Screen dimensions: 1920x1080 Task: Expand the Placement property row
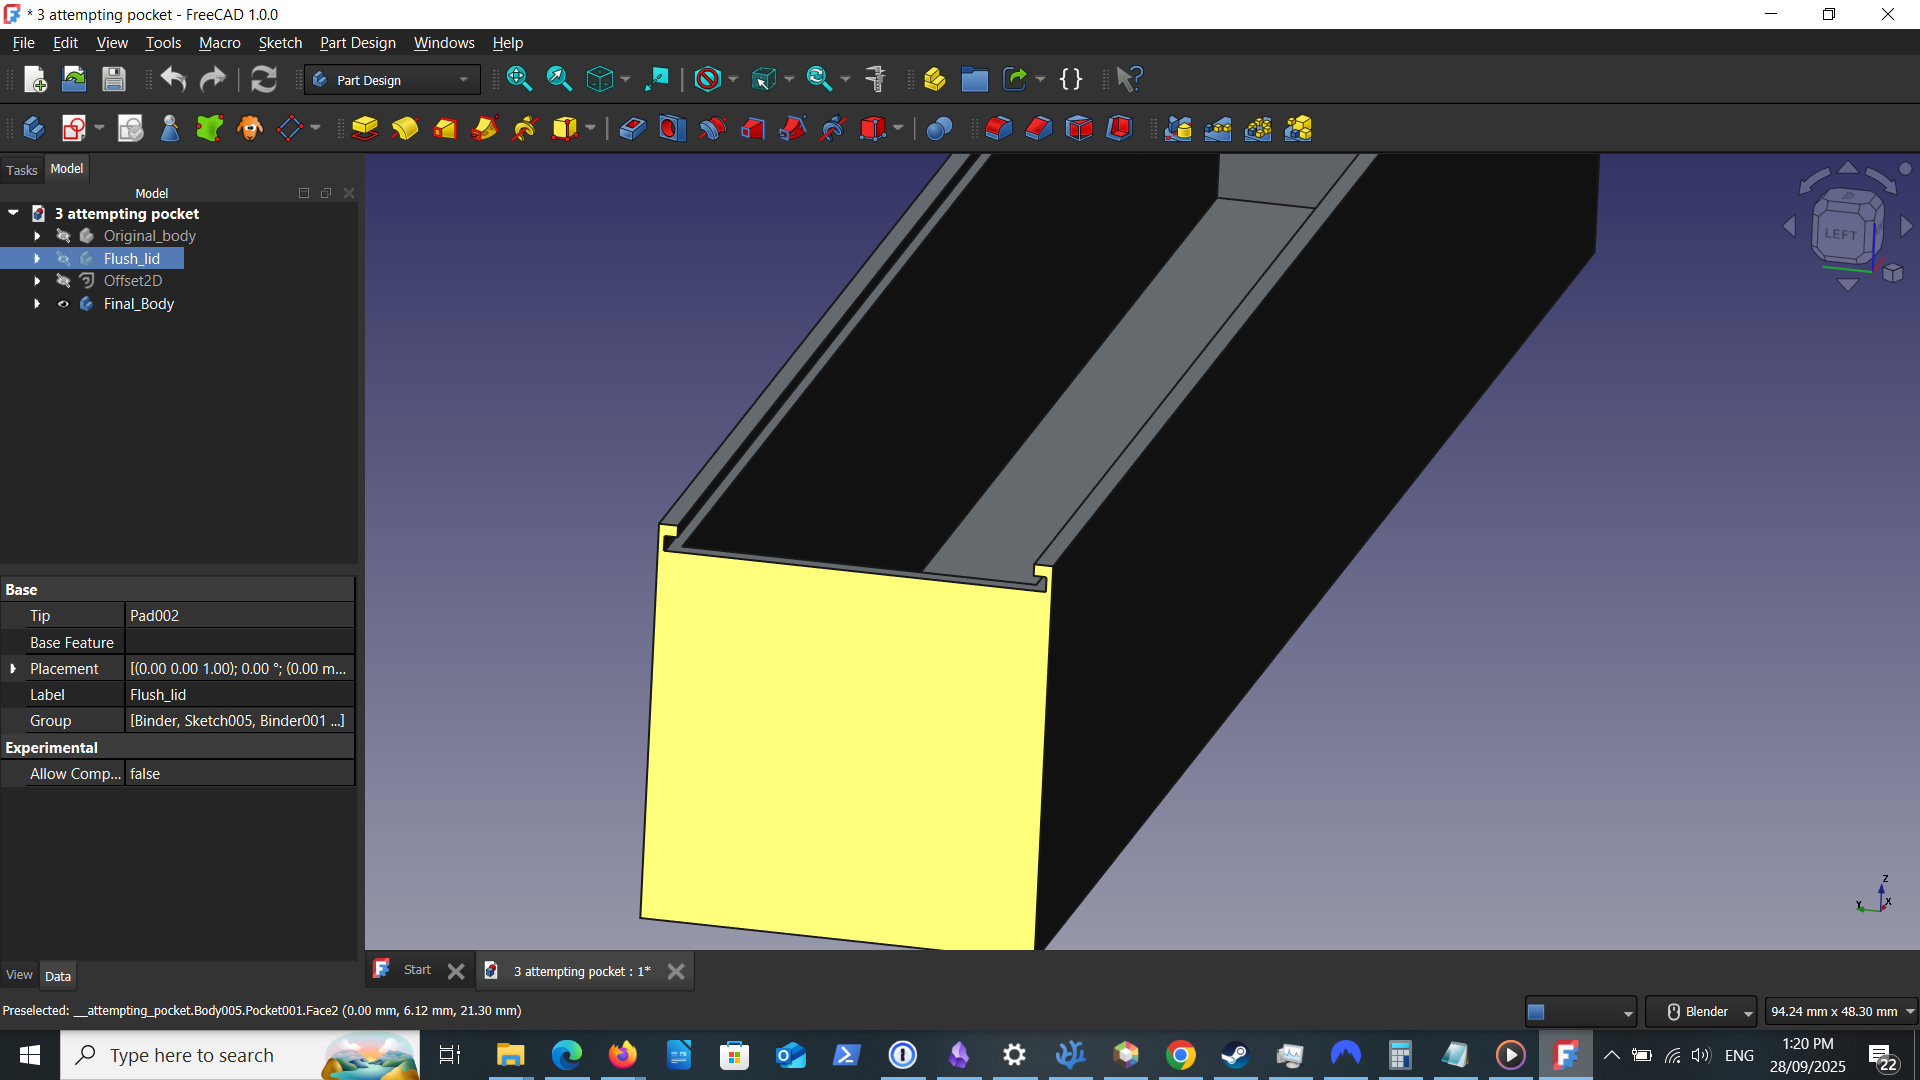pyautogui.click(x=13, y=669)
